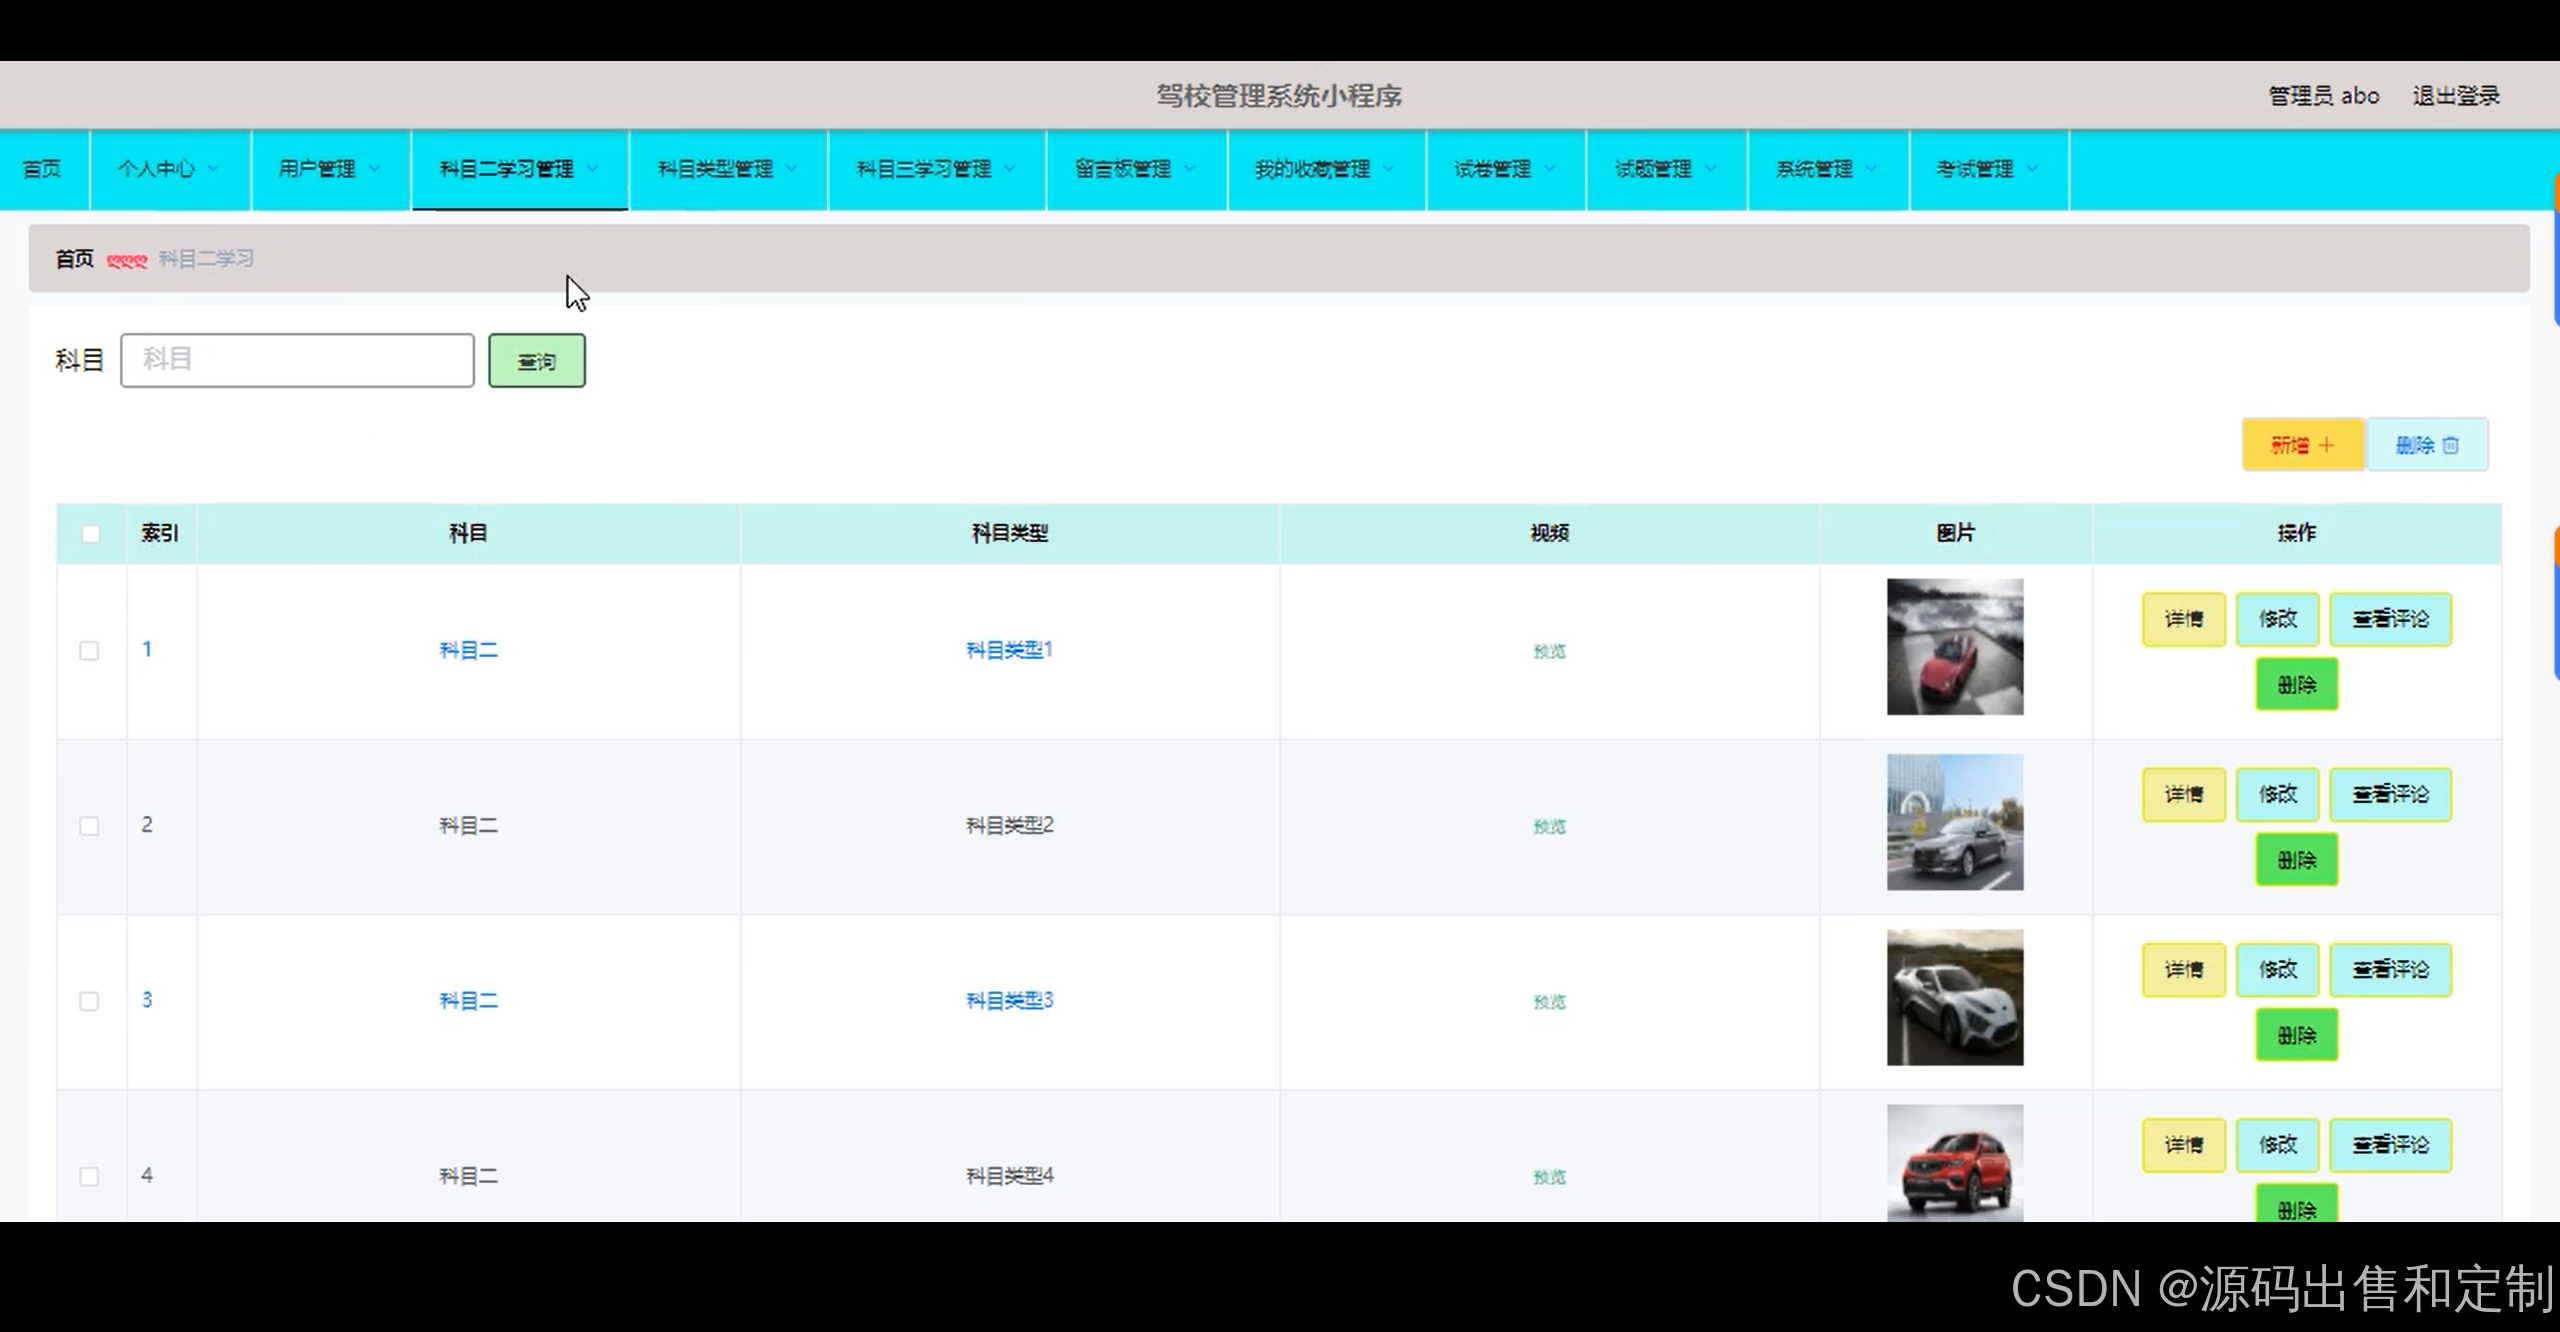Click the 查询 search button
The width and height of the screenshot is (2560, 1332).
tap(536, 361)
